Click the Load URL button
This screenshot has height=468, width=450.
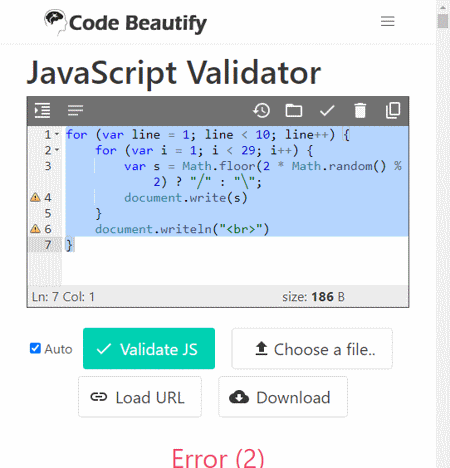point(140,397)
